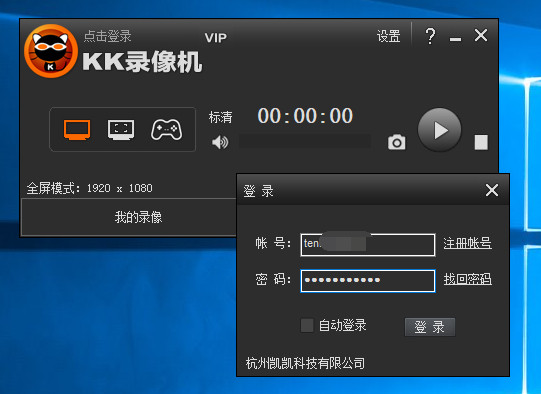Click the 00:00:00 recording timer

tap(305, 116)
